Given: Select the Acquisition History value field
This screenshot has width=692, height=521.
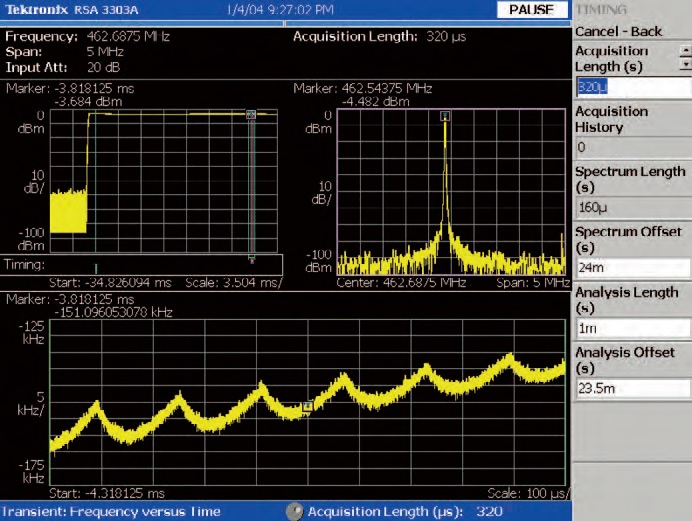Looking at the screenshot, I should point(632,147).
